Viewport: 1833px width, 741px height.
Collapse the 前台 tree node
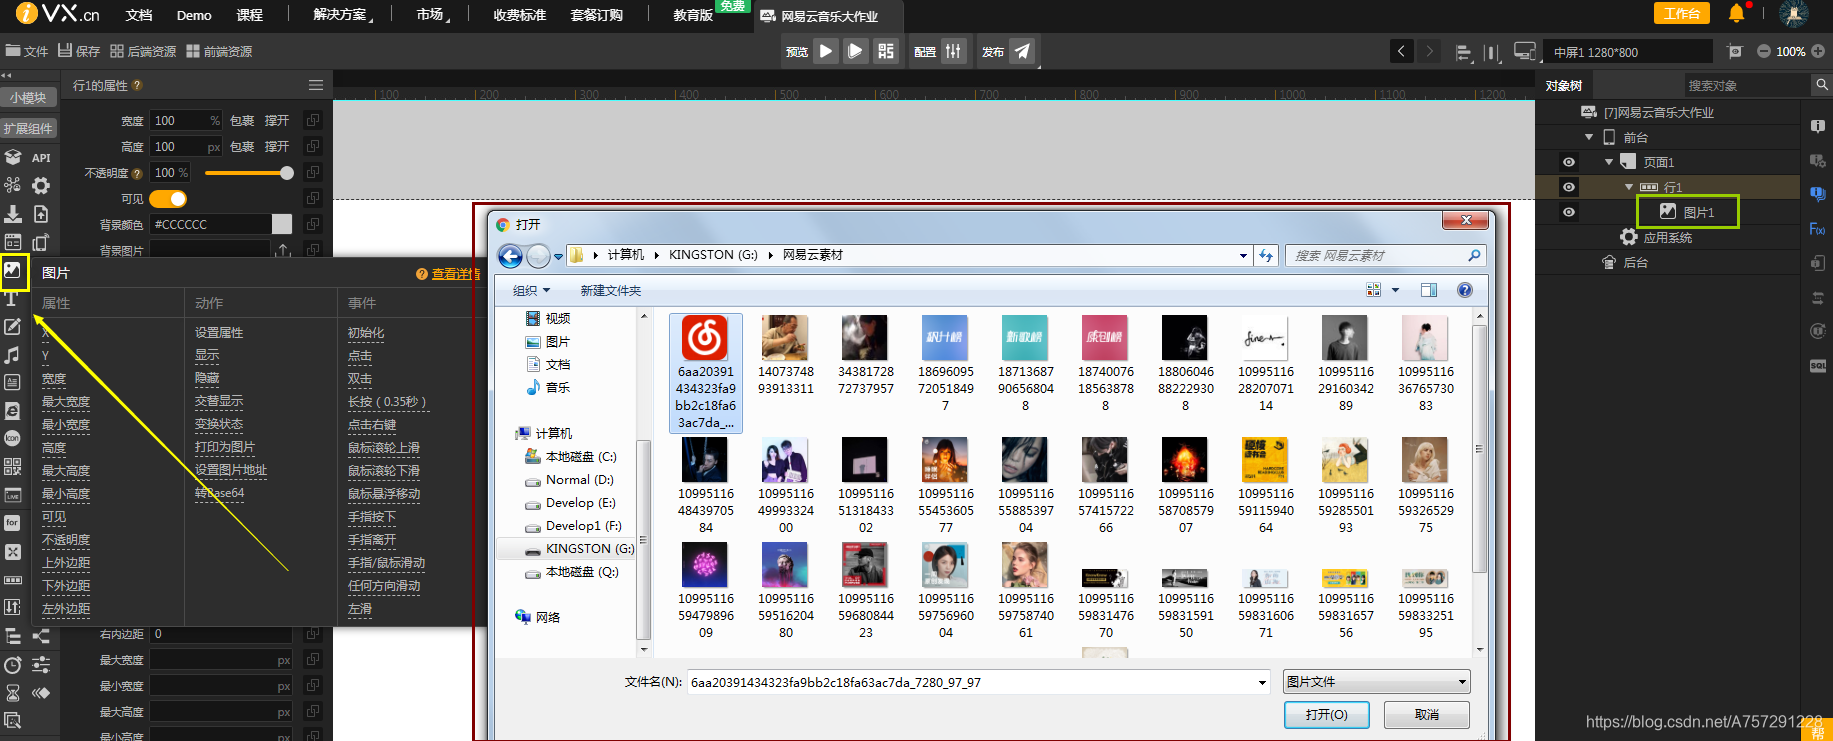click(x=1589, y=137)
